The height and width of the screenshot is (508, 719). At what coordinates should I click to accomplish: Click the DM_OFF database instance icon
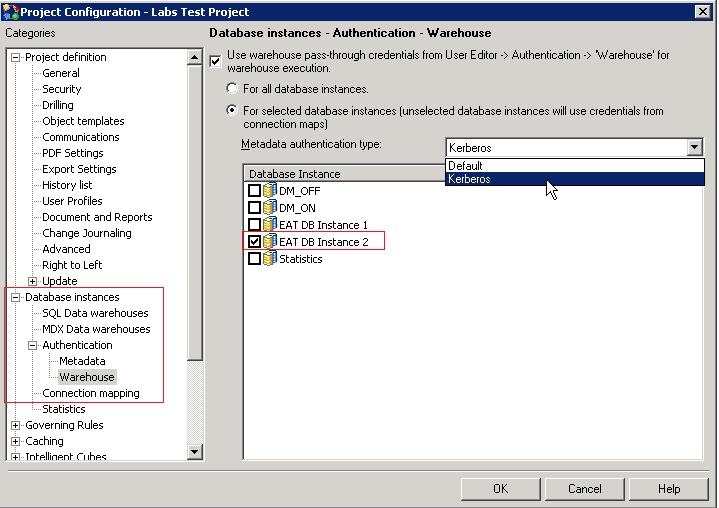(270, 190)
